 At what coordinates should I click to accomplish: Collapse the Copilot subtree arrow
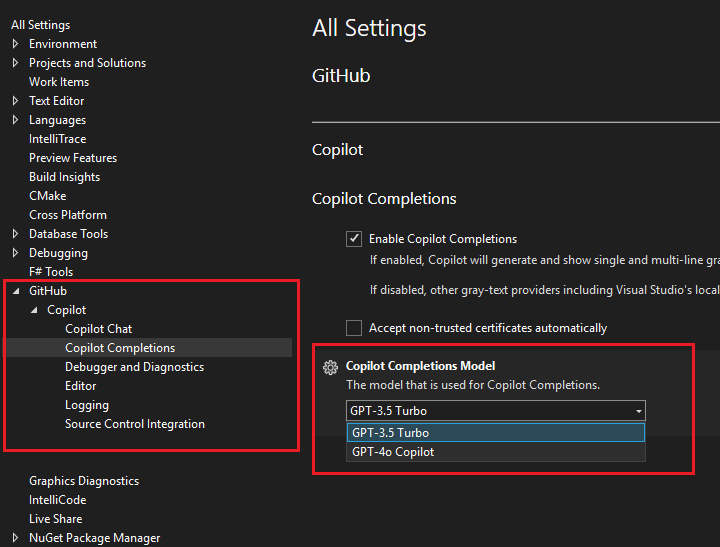click(33, 310)
